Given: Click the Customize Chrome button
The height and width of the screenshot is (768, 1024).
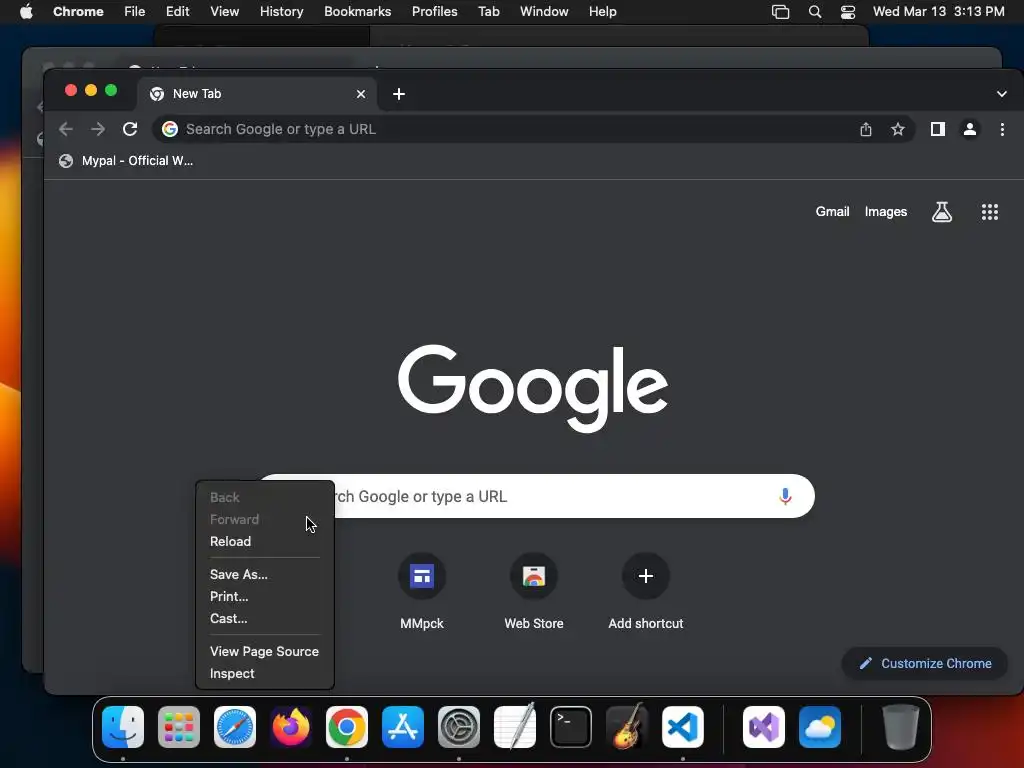Looking at the screenshot, I should [925, 664].
